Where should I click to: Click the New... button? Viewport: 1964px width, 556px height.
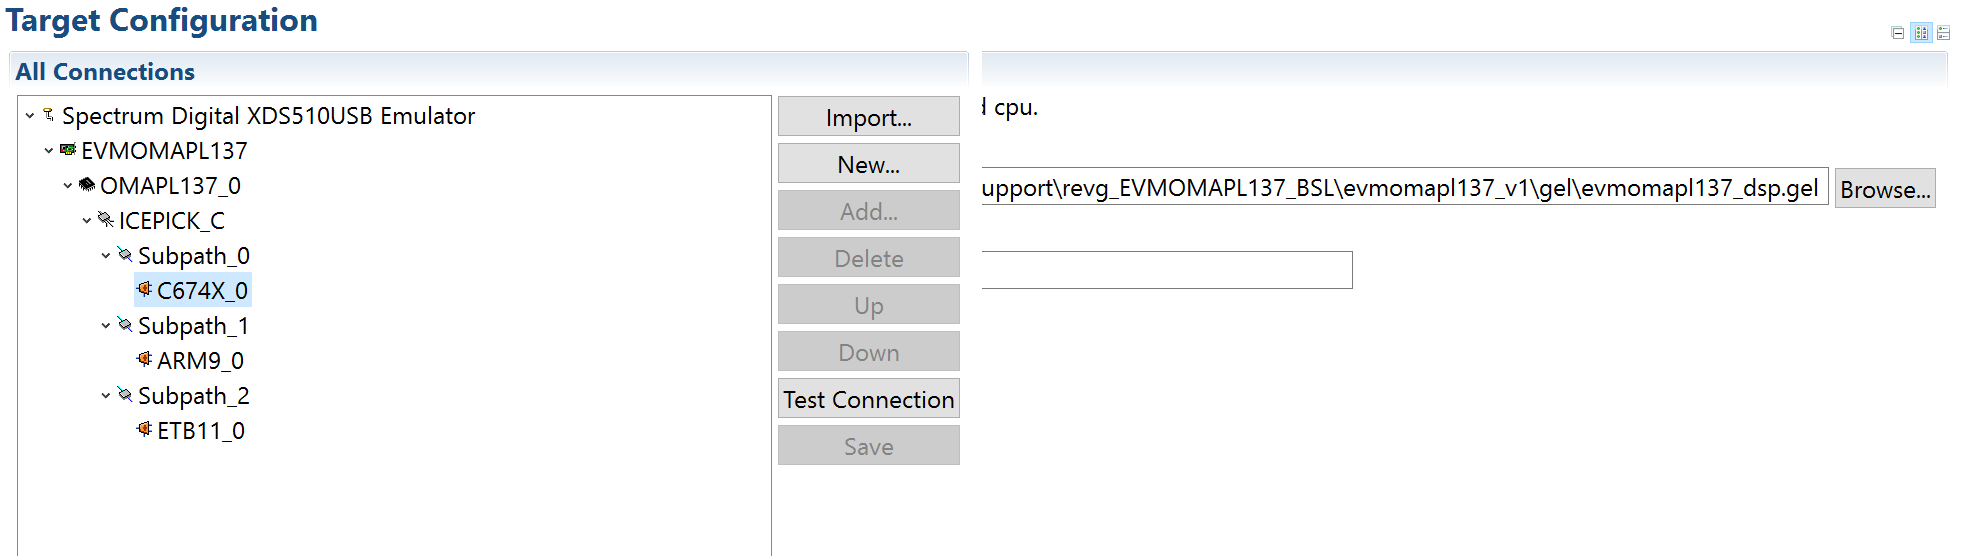tap(868, 164)
